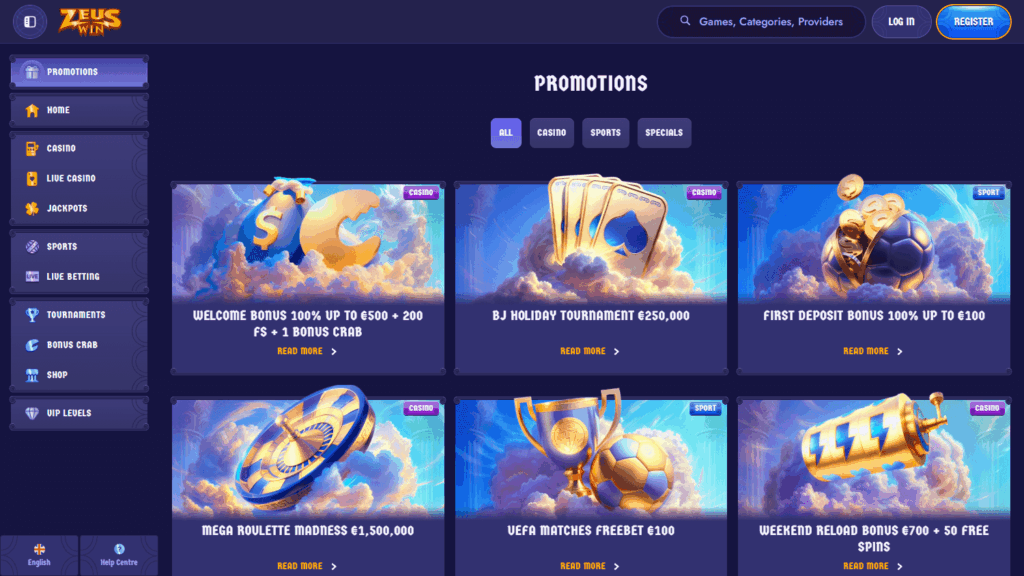Viewport: 1024px width, 576px height.
Task: Filter promotions by Casino tab
Action: [x=552, y=133]
